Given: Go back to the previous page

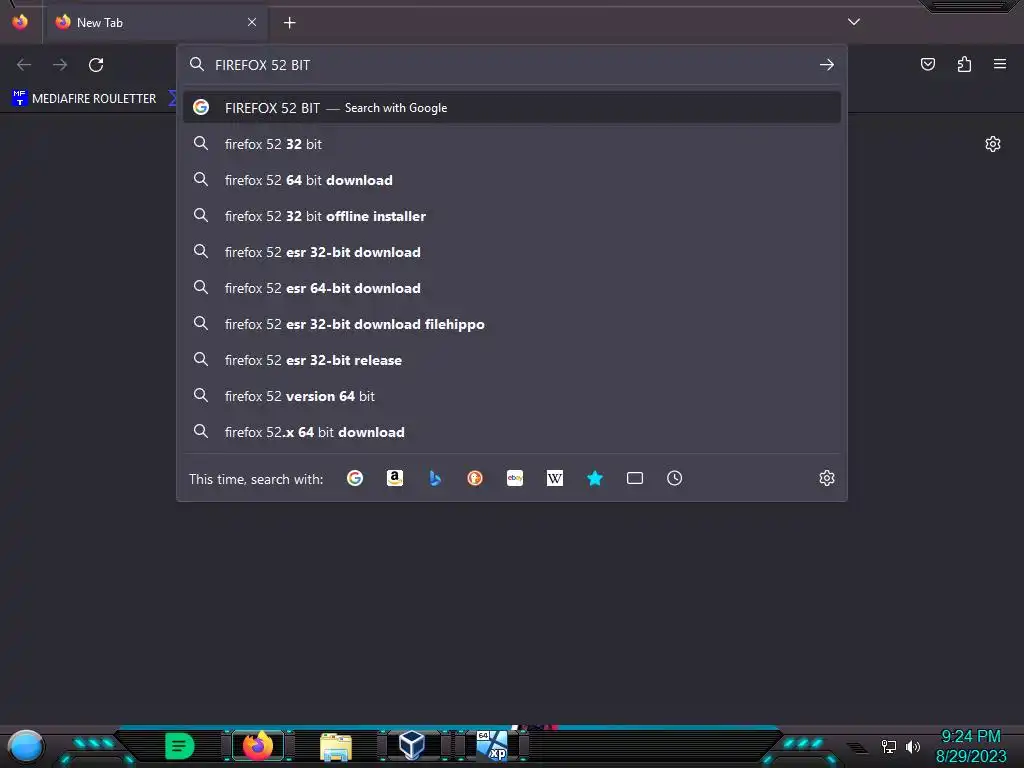Looking at the screenshot, I should 24,65.
